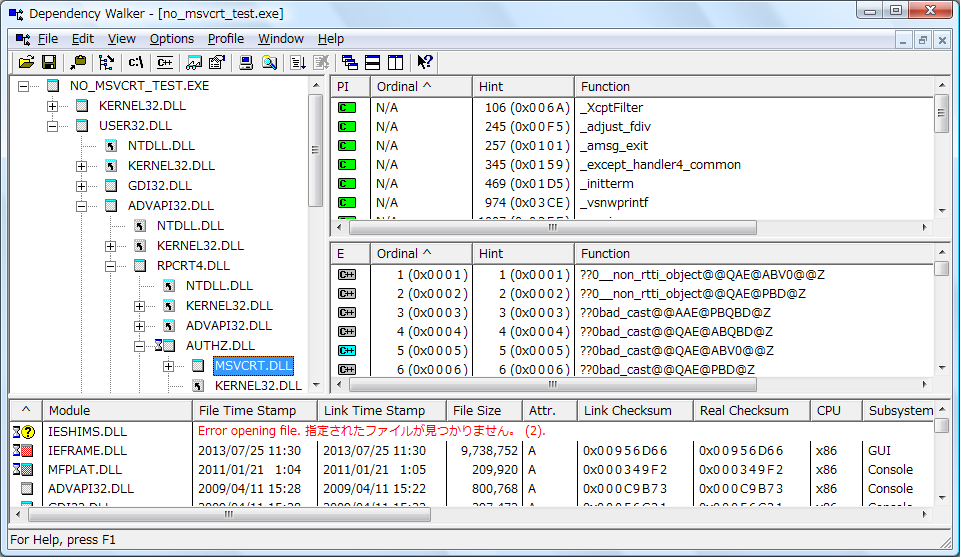
Task: Click the Configure Module Search Order icon
Action: click(269, 63)
